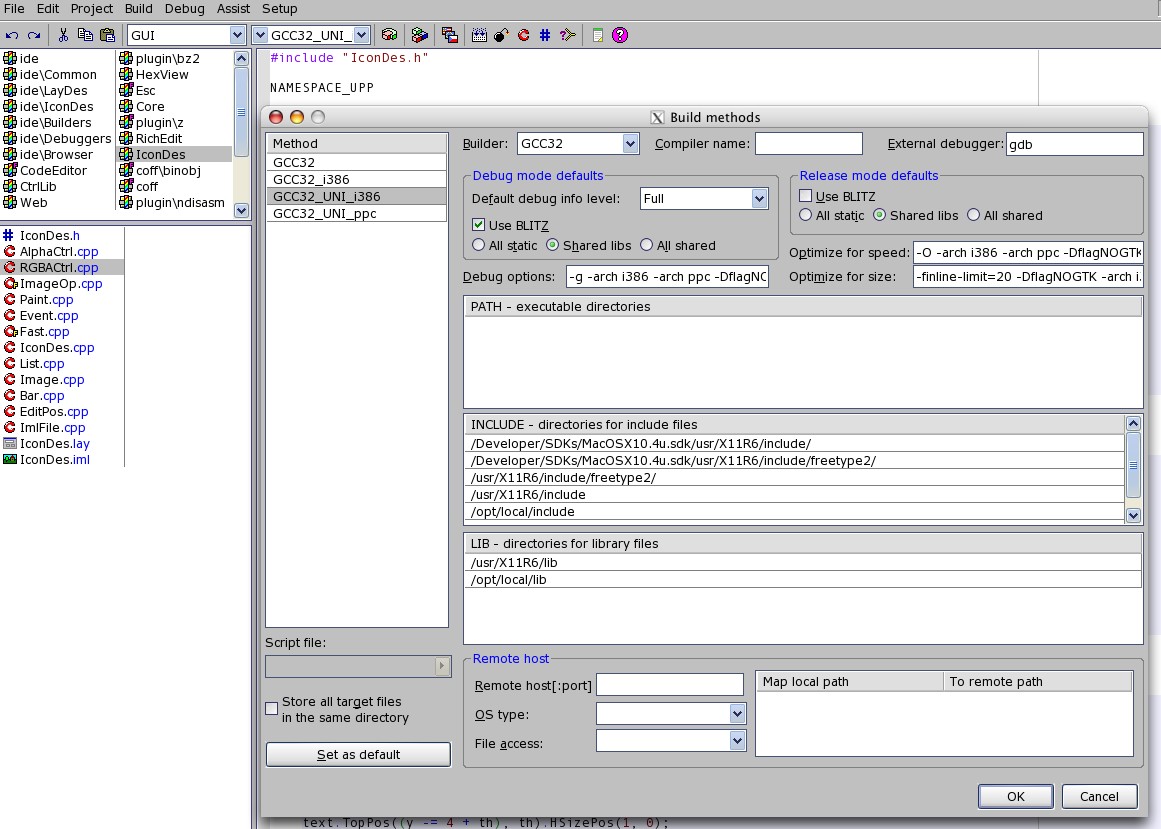Enable Use BLITZ in Release mode defaults
Screen dimensions: 1161x829
pyautogui.click(x=806, y=196)
